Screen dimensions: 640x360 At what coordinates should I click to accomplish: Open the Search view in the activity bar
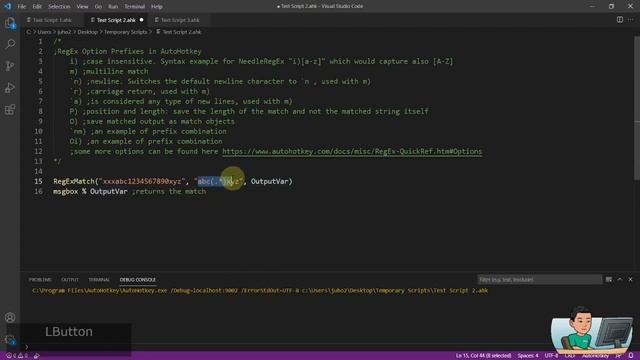pyautogui.click(x=10, y=44)
